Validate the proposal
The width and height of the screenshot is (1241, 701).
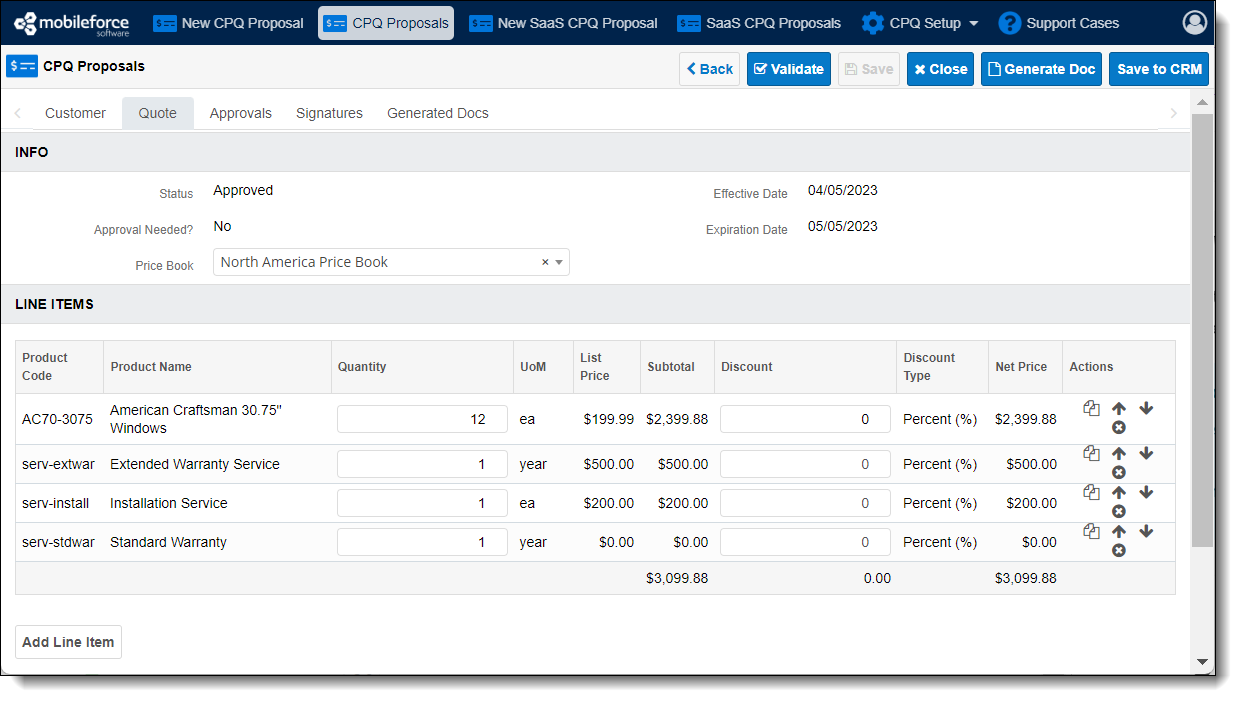(789, 69)
